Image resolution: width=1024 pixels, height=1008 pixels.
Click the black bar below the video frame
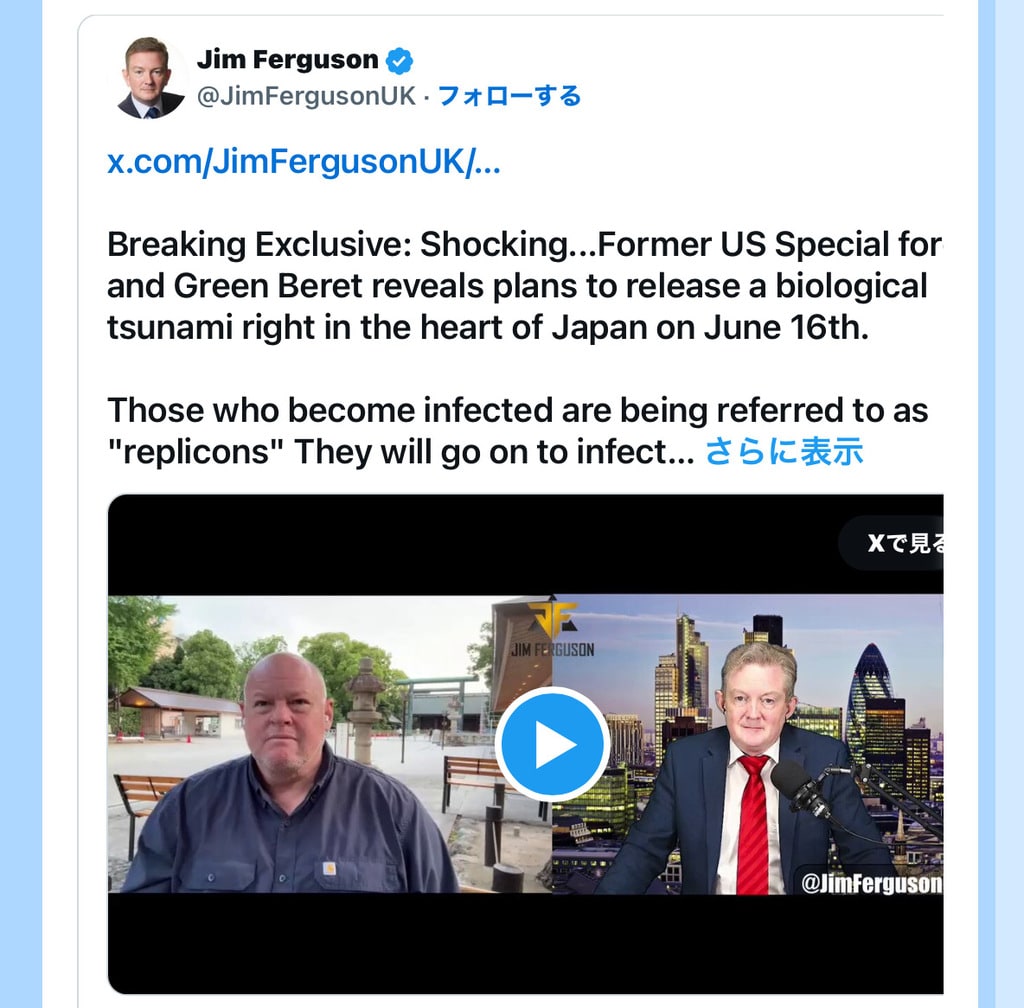(x=526, y=943)
